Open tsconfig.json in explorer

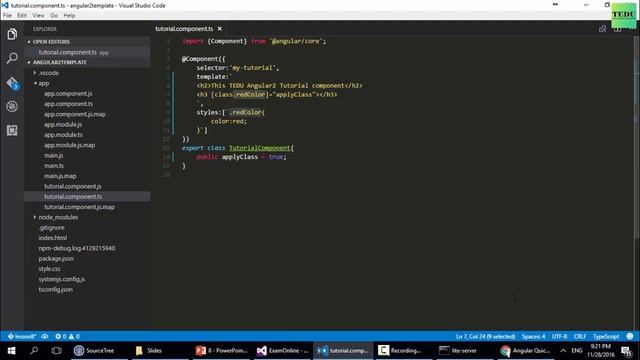pyautogui.click(x=56, y=289)
